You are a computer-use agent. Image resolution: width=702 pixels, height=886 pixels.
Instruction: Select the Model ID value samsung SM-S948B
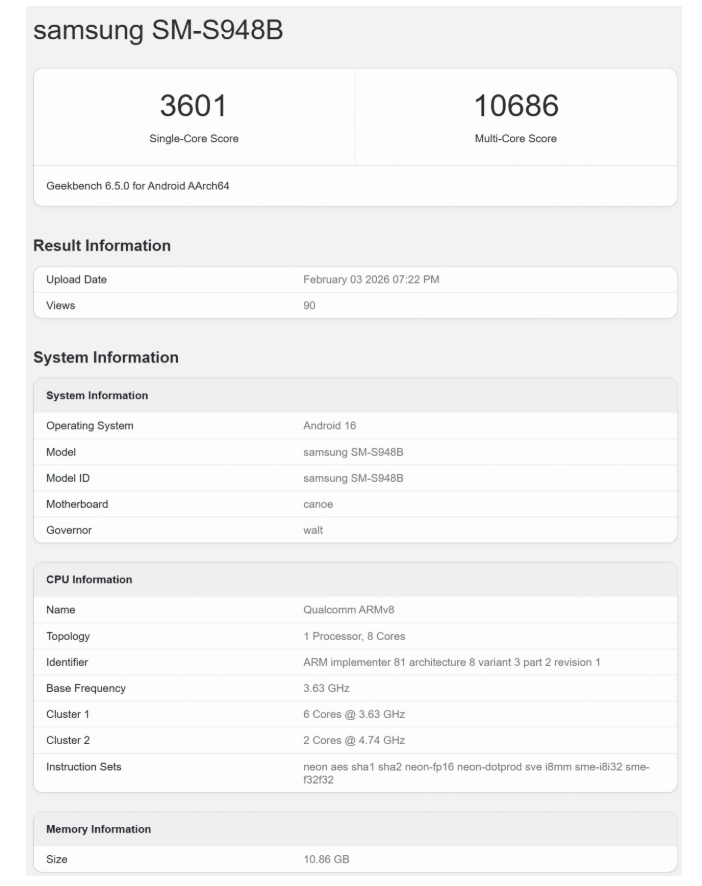(x=353, y=478)
